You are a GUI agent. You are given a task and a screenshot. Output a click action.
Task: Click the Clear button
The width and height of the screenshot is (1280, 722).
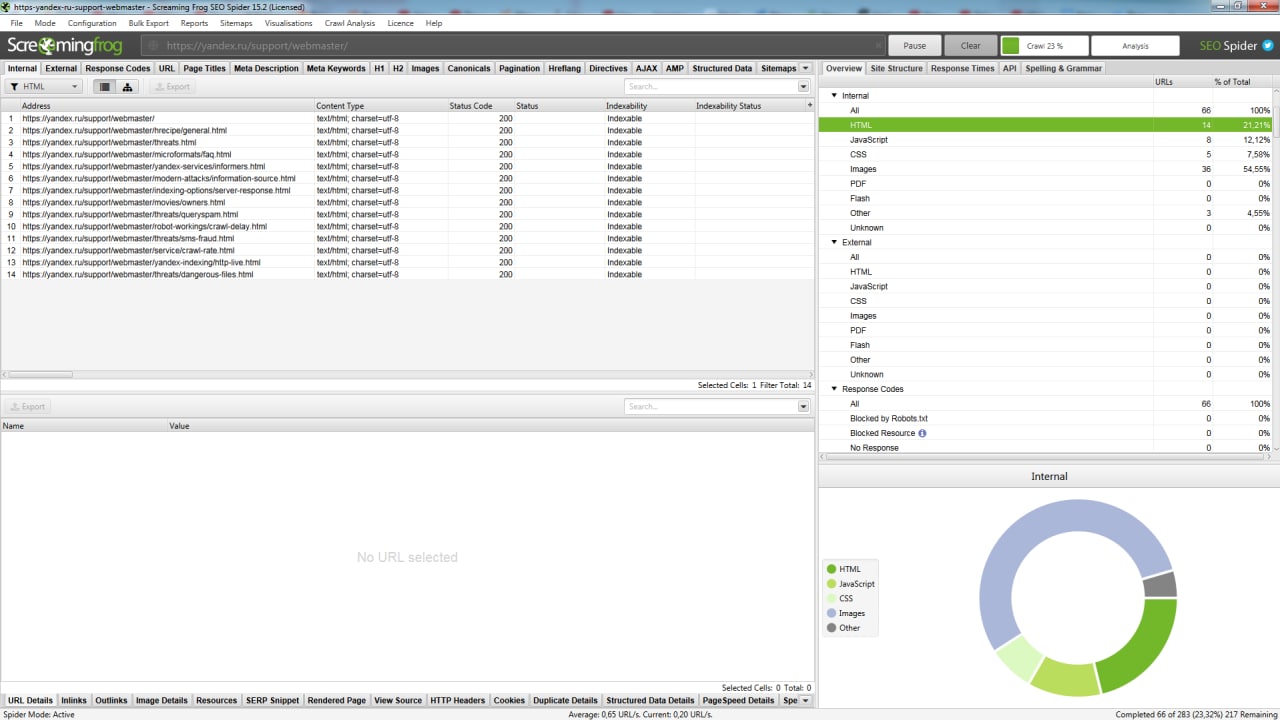coord(971,46)
